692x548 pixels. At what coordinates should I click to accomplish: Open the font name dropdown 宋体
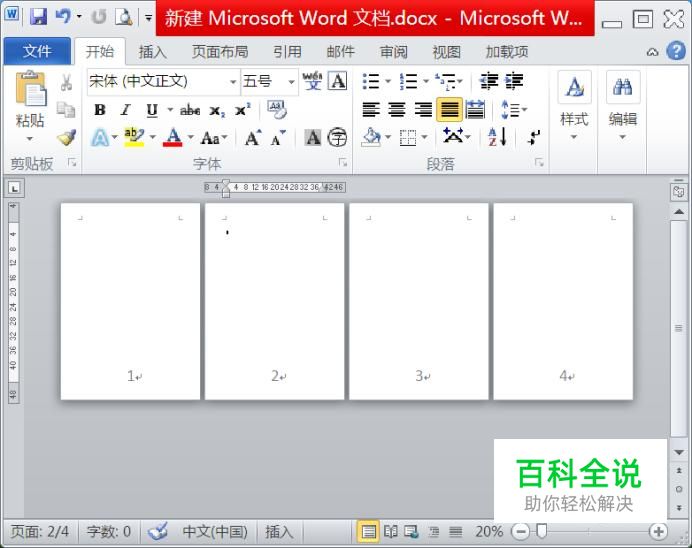(233, 82)
